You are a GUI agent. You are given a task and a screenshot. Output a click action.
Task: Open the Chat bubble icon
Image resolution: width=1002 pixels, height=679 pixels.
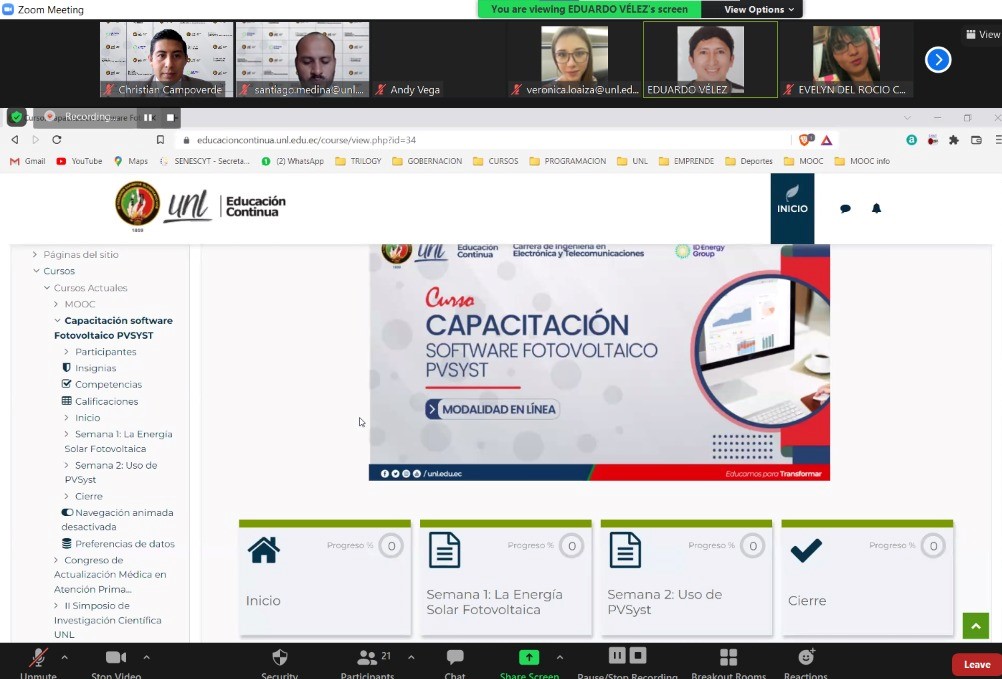[455, 657]
